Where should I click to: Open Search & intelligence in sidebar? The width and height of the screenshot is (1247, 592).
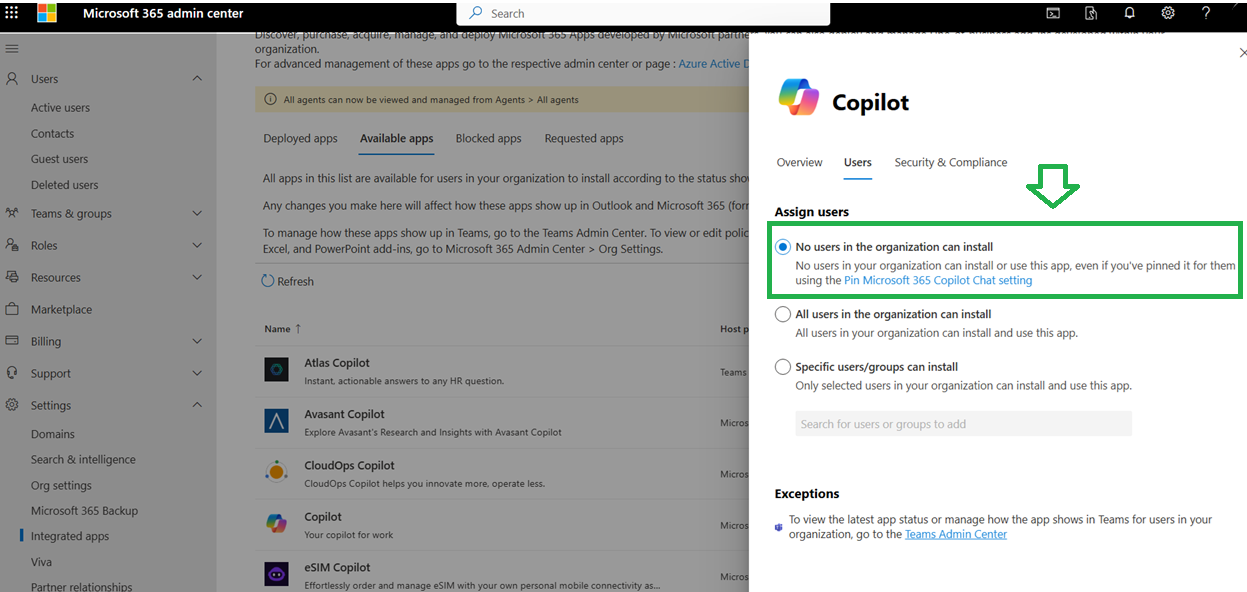[x=83, y=460]
